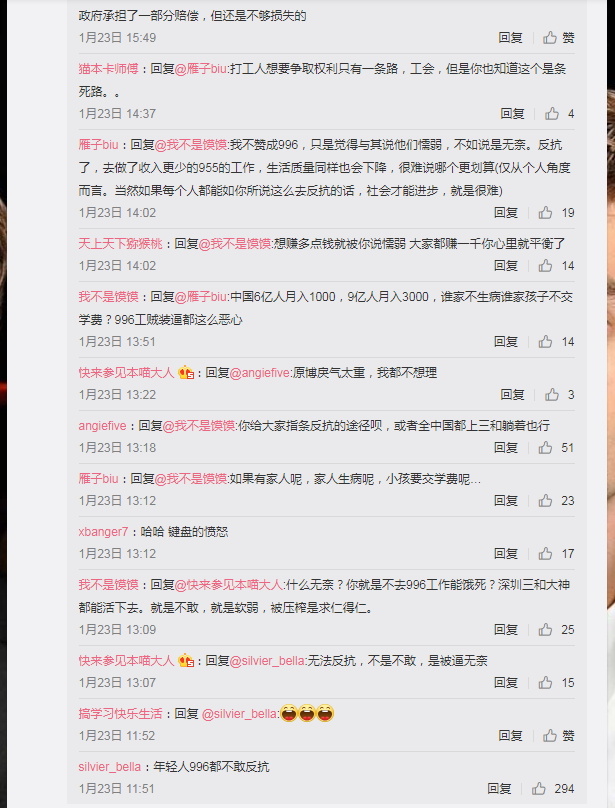
Task: Reply to 雁子biu's 13:12 comment
Action: tap(506, 501)
